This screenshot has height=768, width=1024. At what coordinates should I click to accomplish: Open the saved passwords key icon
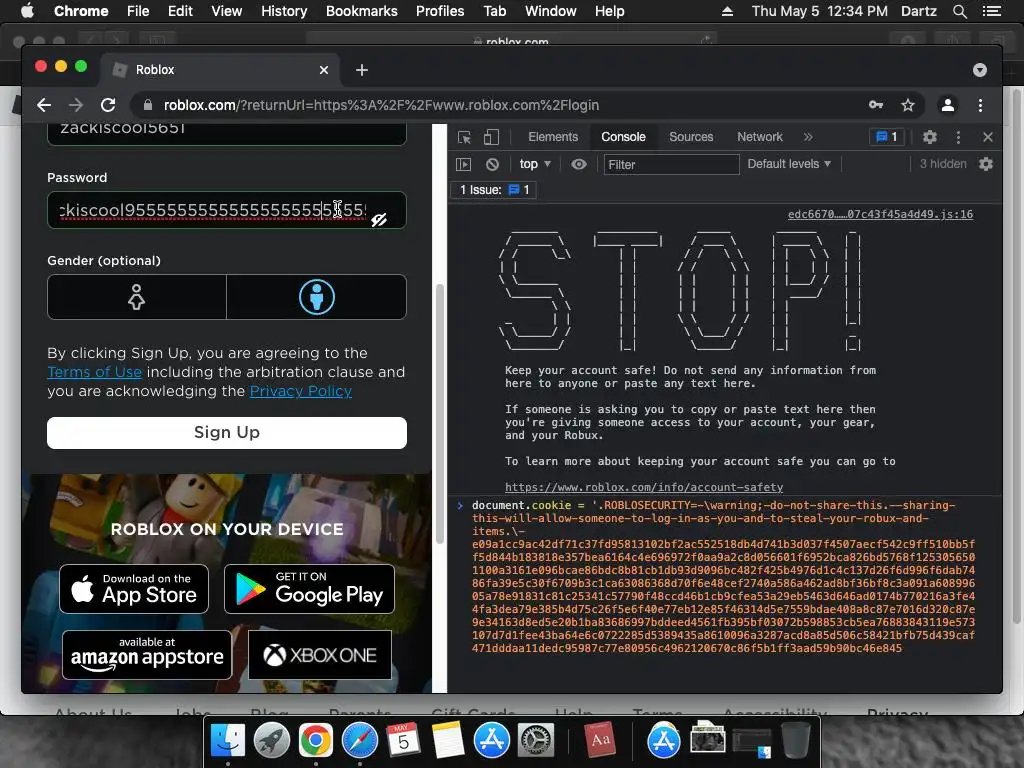876,105
